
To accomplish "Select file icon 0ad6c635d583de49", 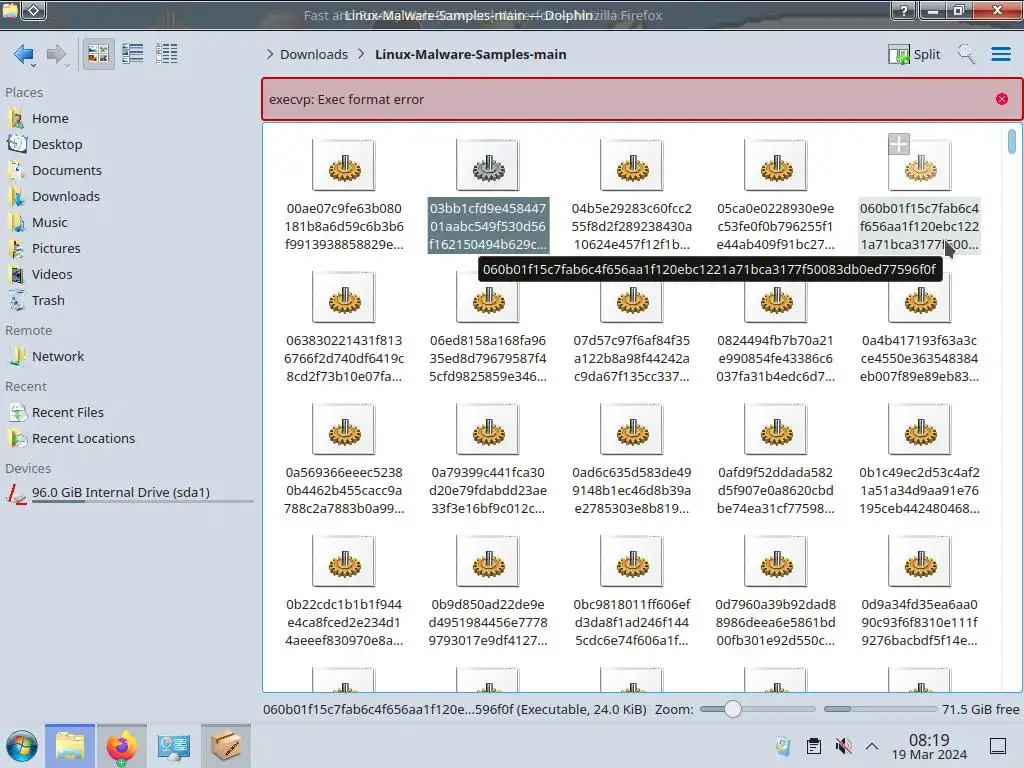I will tap(632, 430).
